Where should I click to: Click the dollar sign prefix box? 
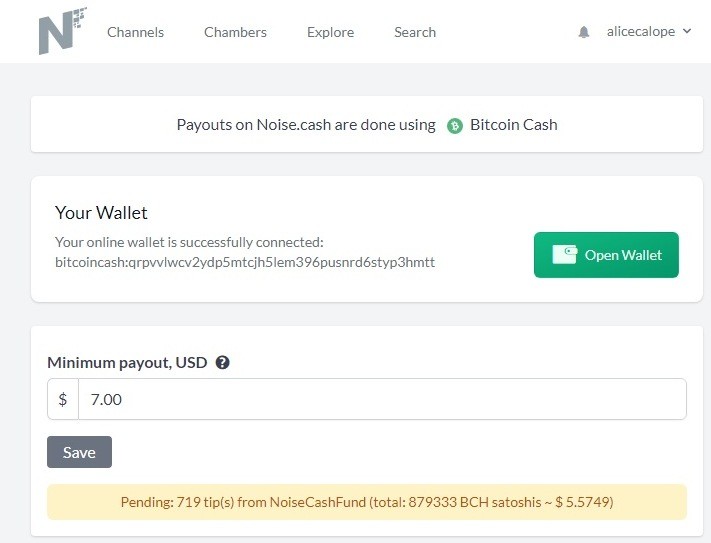[63, 399]
